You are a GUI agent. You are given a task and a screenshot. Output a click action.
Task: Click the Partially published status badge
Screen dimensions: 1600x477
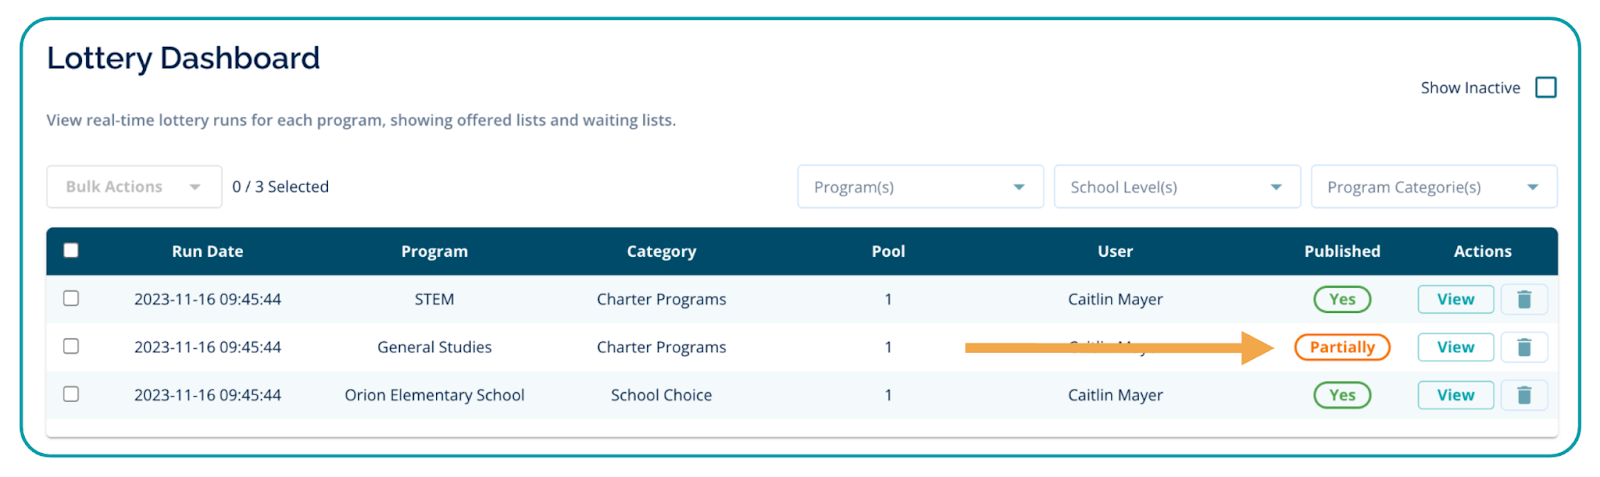click(x=1342, y=347)
